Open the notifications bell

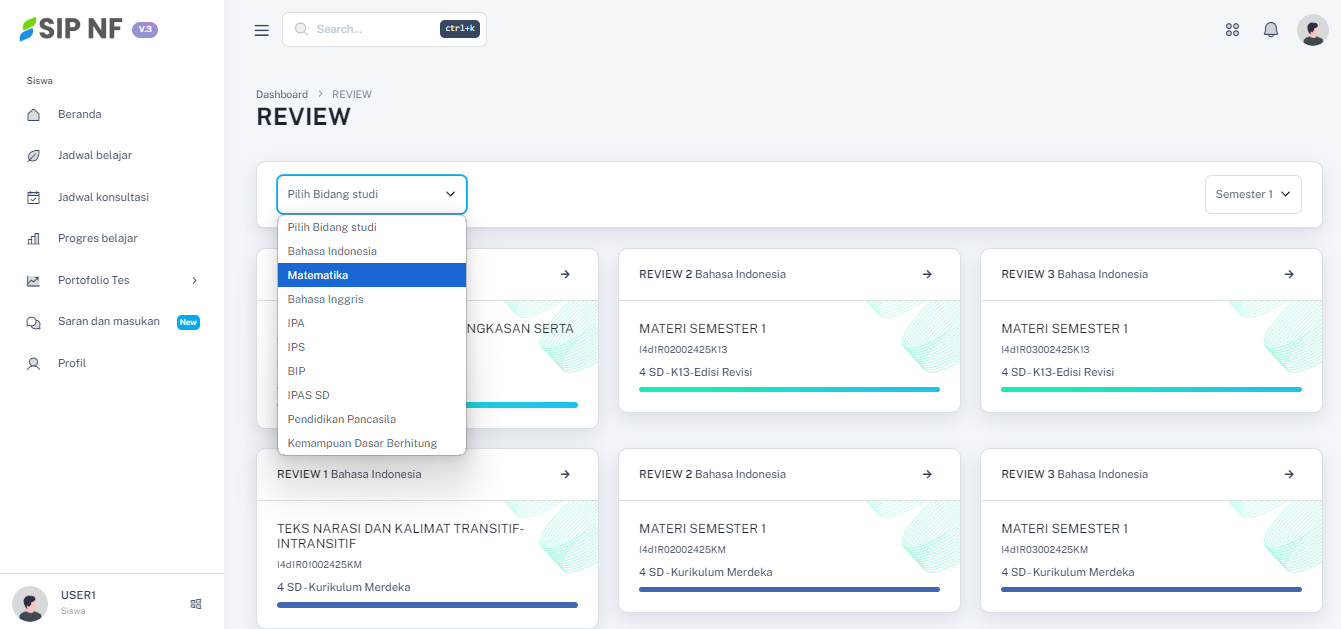[x=1271, y=30]
